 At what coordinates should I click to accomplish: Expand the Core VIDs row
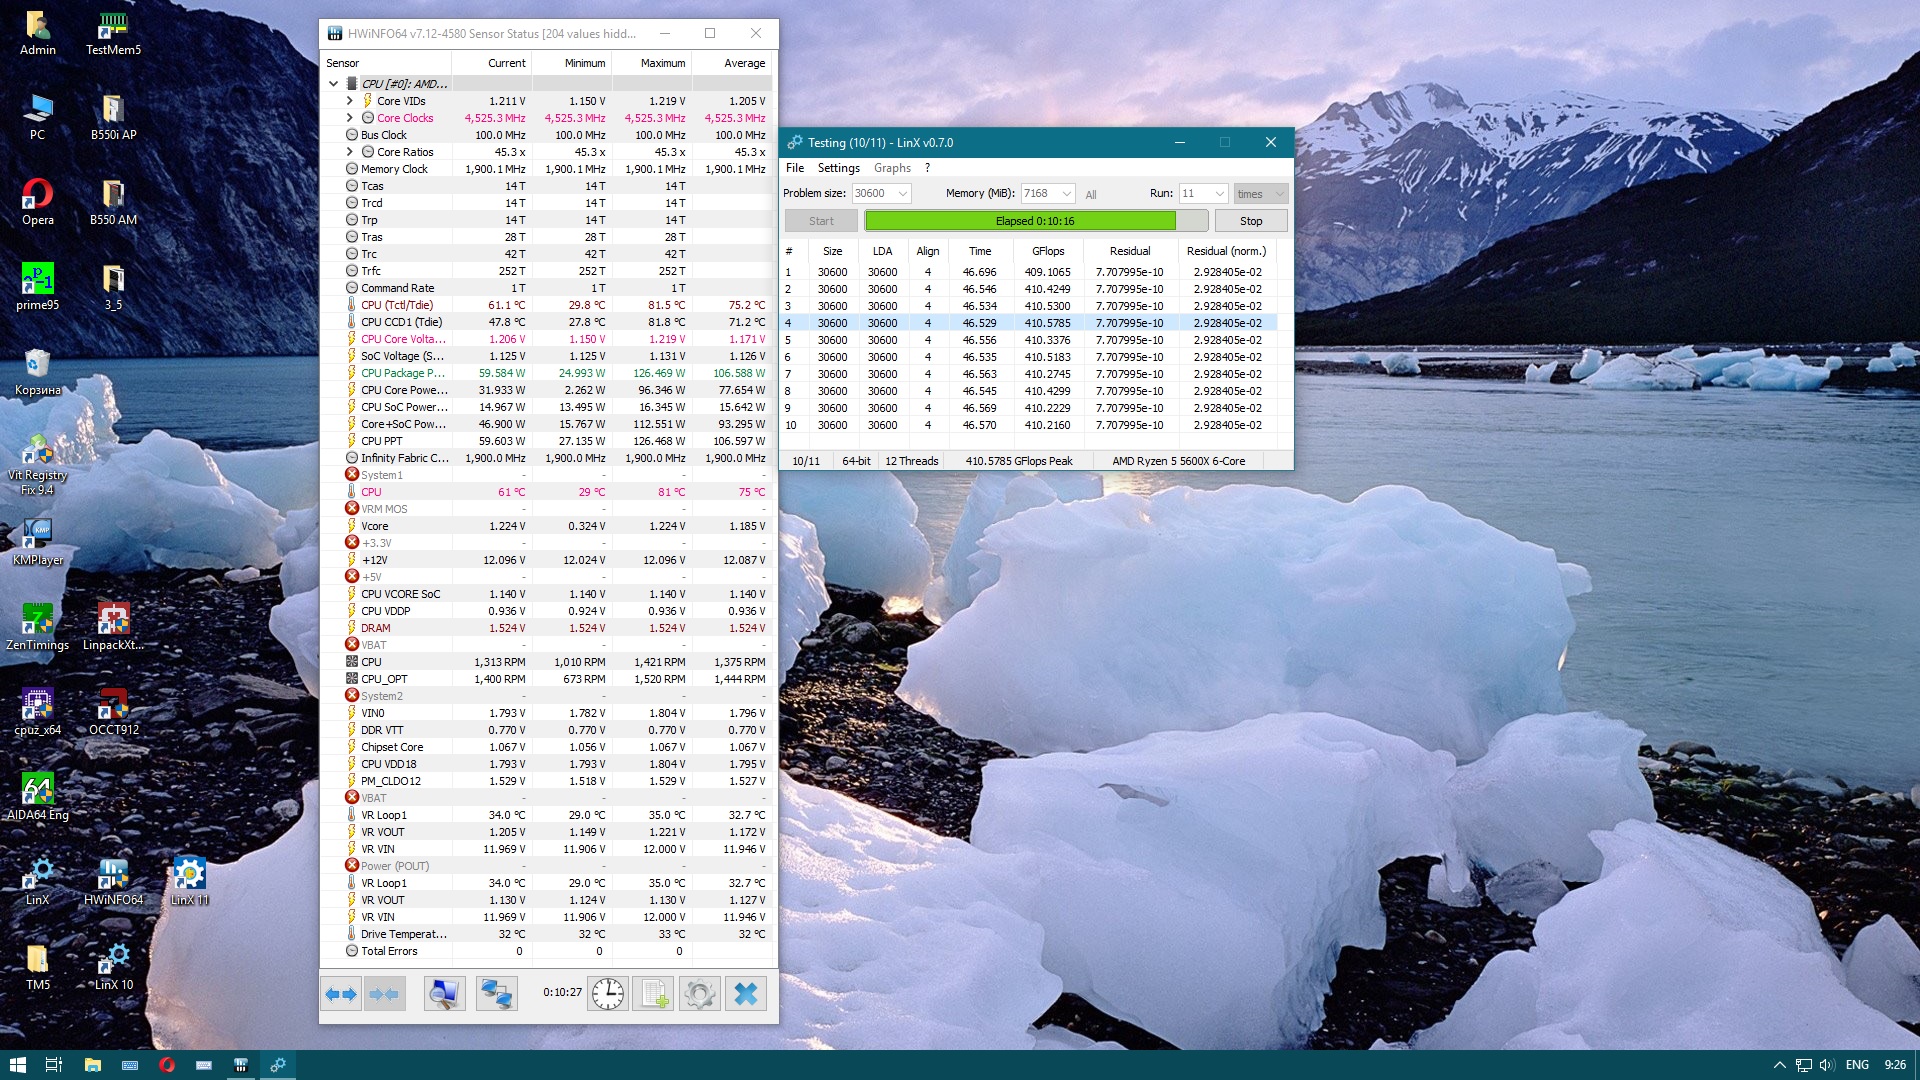349,101
